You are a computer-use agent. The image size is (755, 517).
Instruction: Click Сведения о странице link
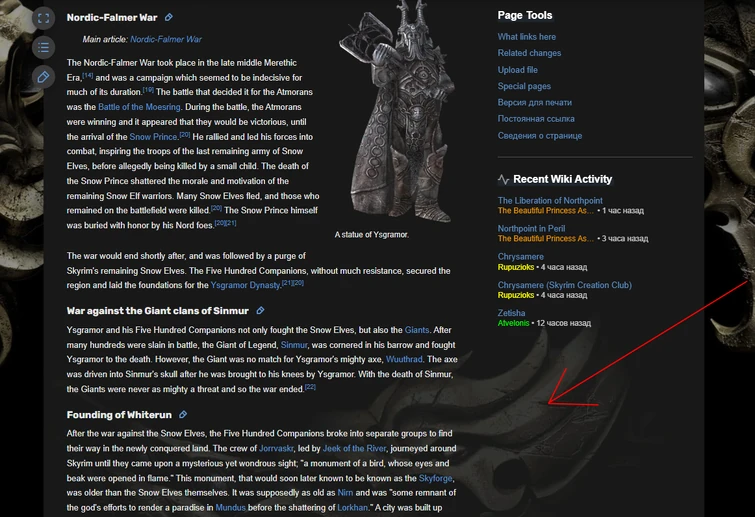pyautogui.click(x=540, y=136)
